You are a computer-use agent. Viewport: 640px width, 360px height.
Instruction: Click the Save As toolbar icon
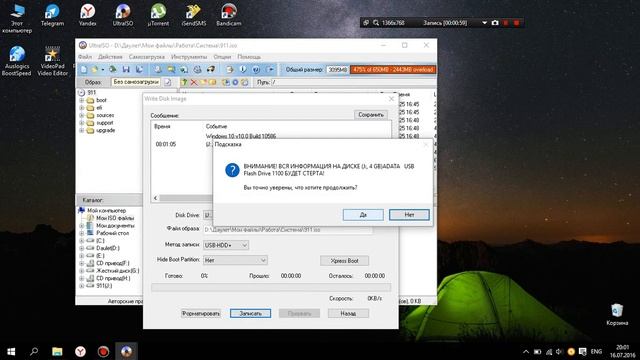tap(139, 70)
